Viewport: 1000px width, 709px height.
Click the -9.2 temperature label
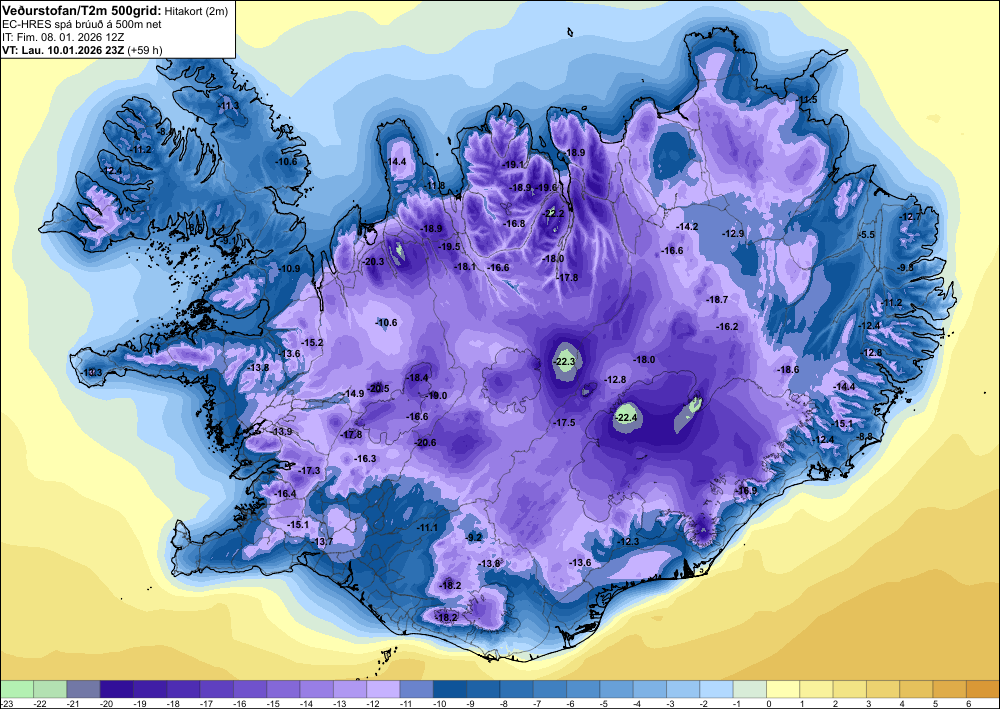(474, 537)
